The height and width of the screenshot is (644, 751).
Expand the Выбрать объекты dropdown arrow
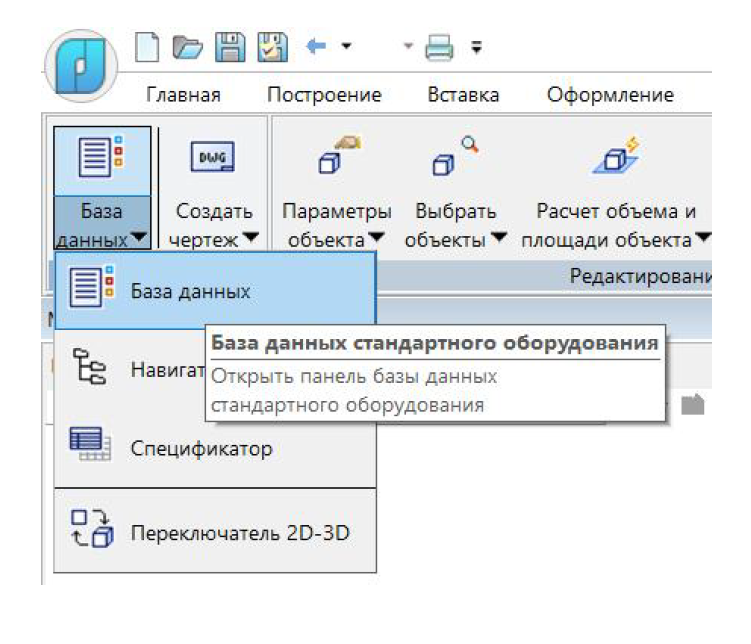point(498,237)
